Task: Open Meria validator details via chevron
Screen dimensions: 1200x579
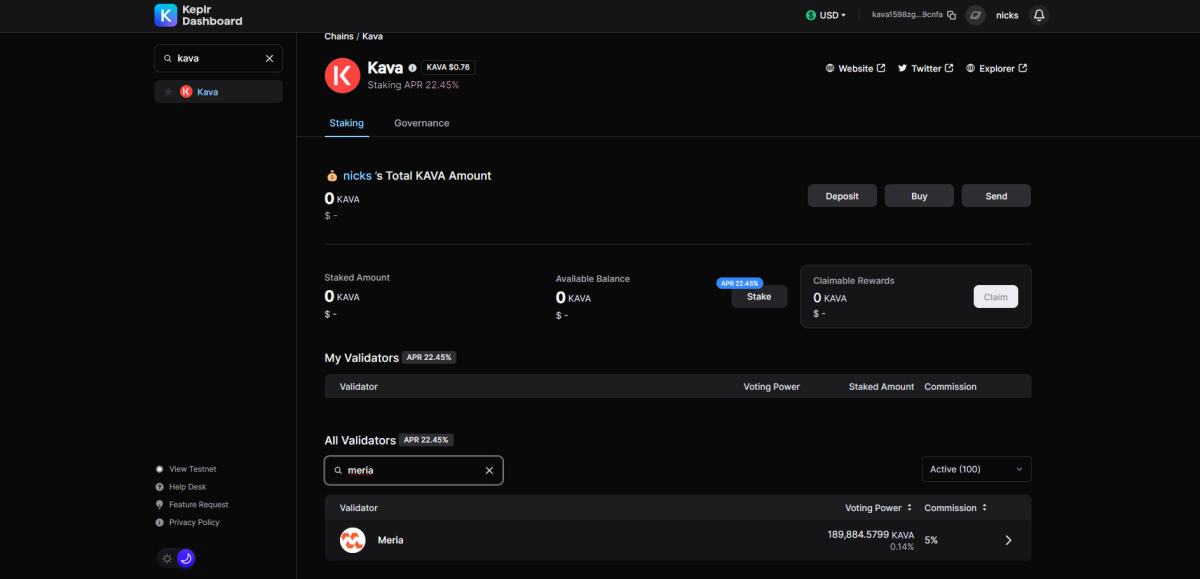Action: [x=1008, y=540]
